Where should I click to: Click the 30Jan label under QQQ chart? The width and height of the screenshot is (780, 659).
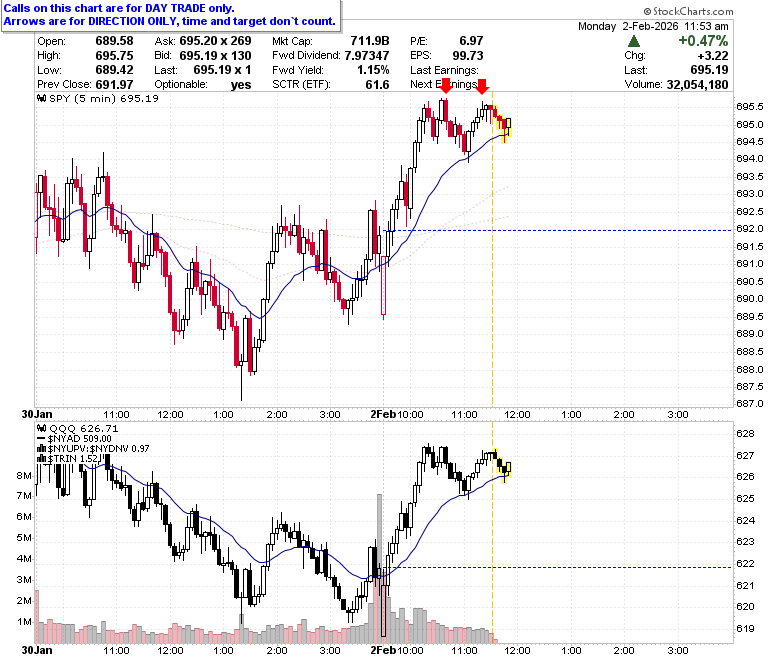(x=36, y=650)
